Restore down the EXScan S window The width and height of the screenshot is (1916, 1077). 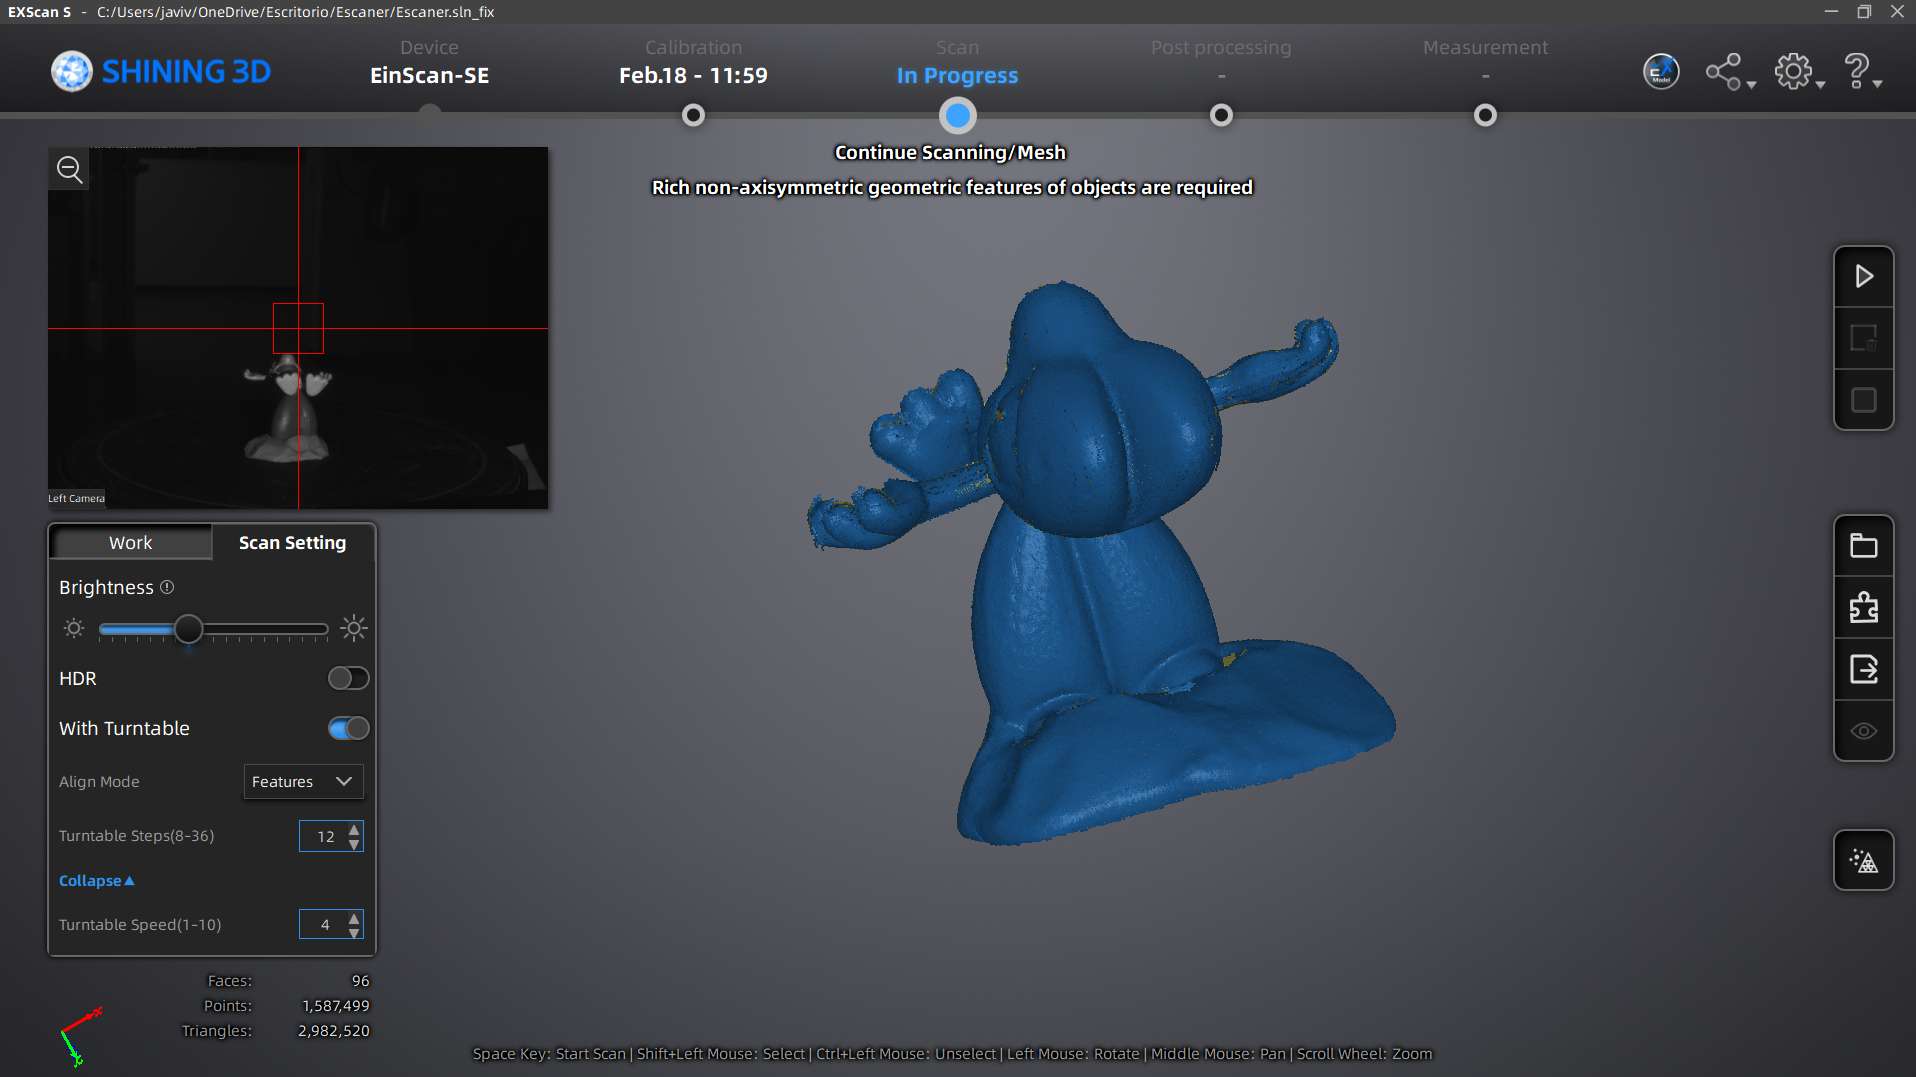coord(1864,12)
